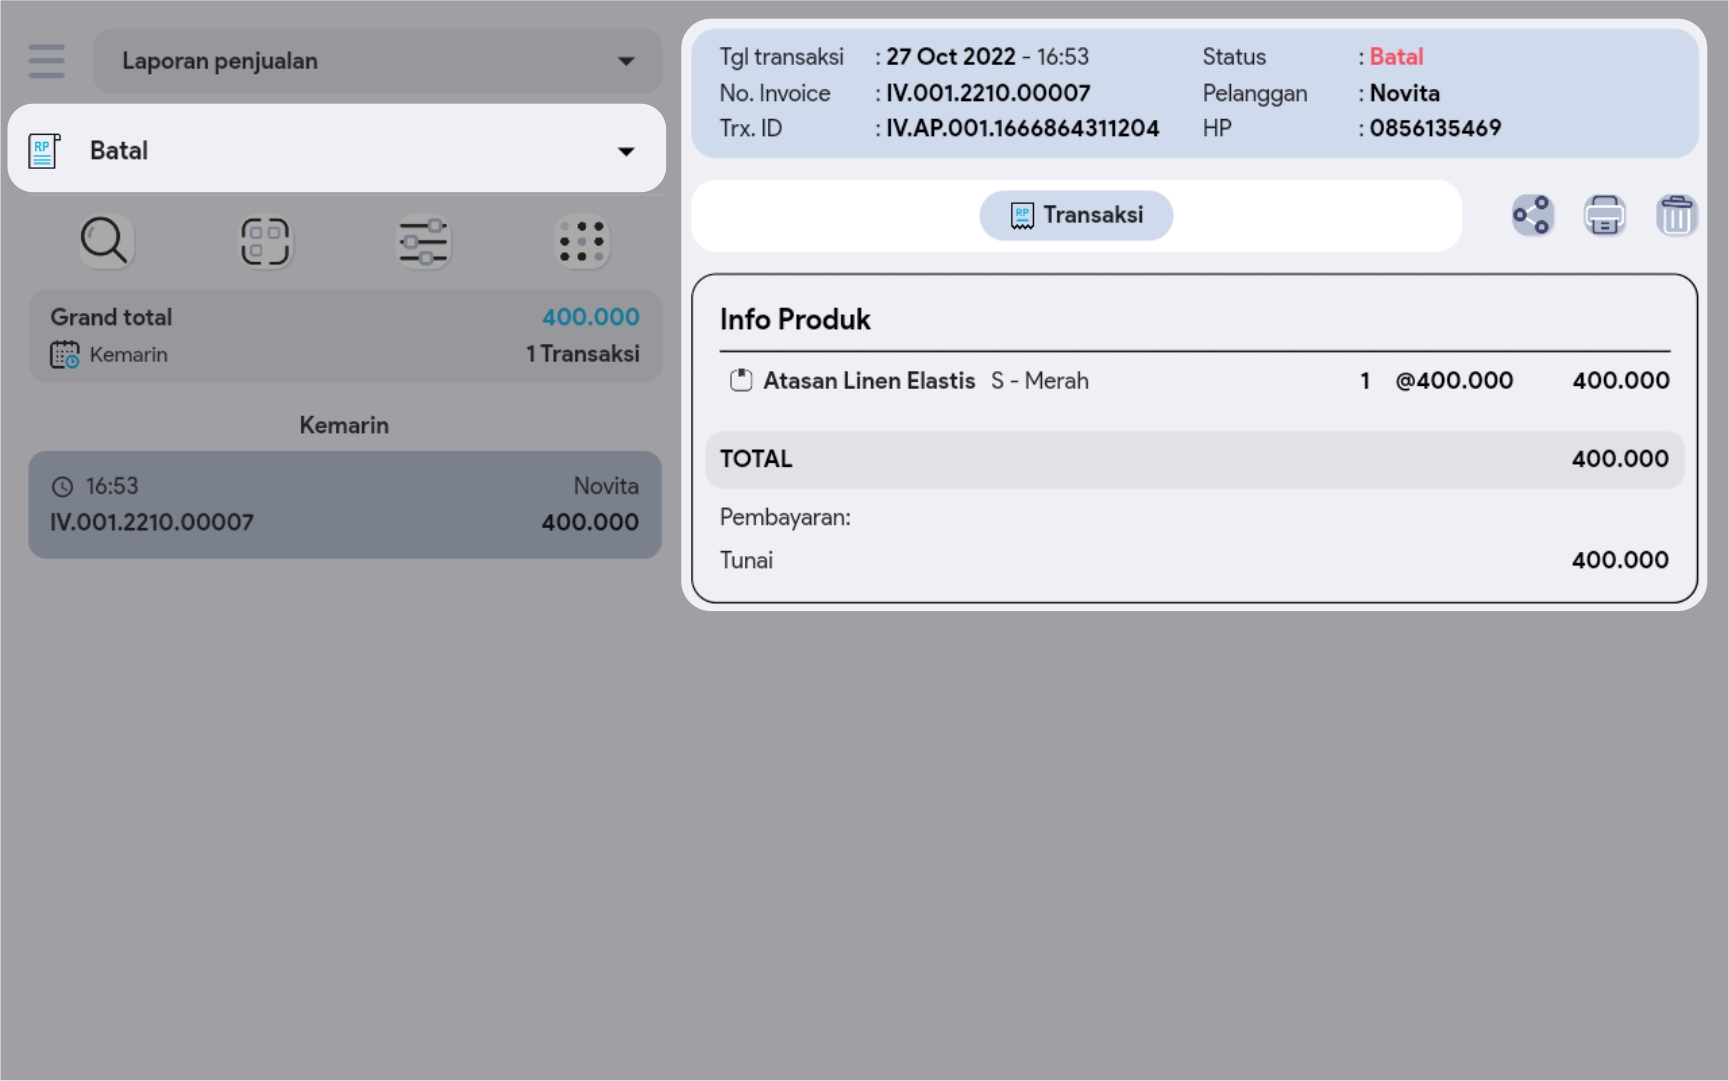Click the Batal dropdown arrow

pyautogui.click(x=626, y=151)
